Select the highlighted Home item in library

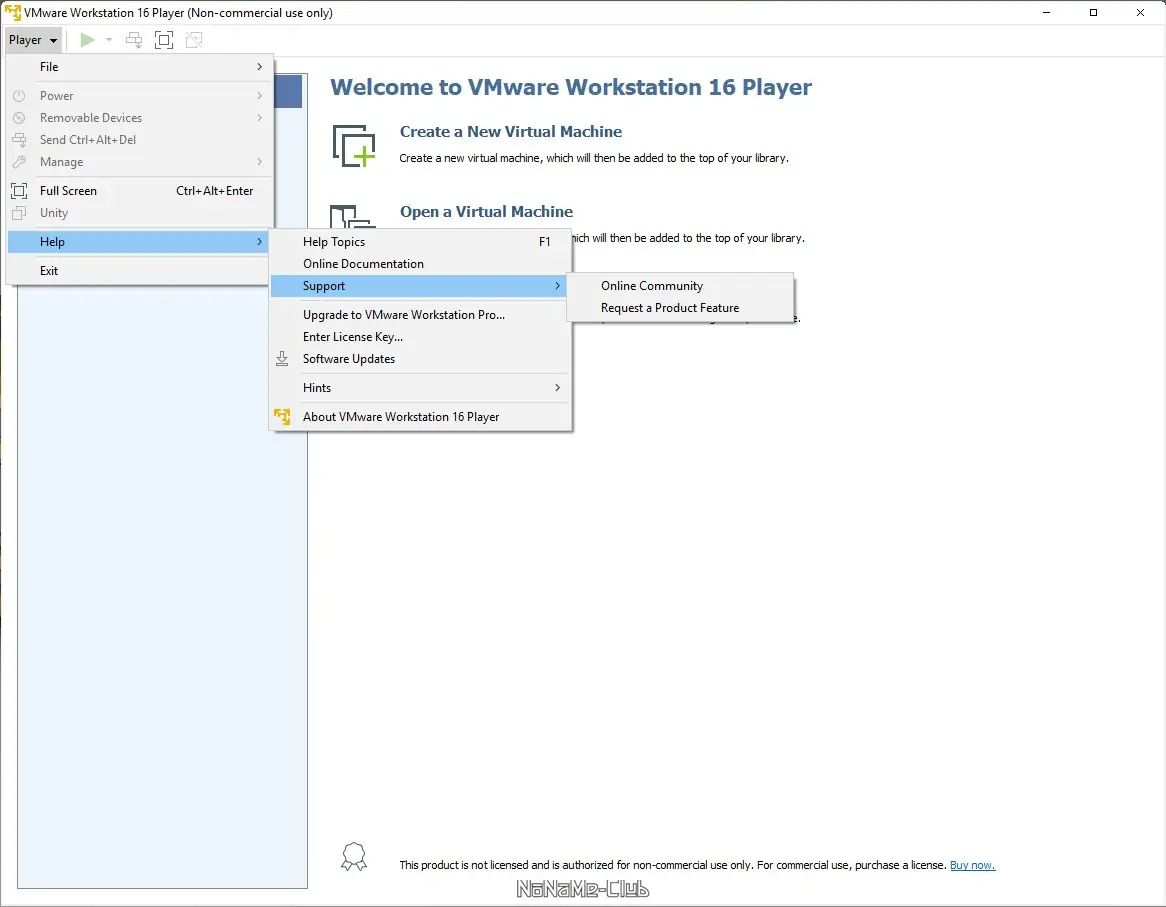click(288, 91)
